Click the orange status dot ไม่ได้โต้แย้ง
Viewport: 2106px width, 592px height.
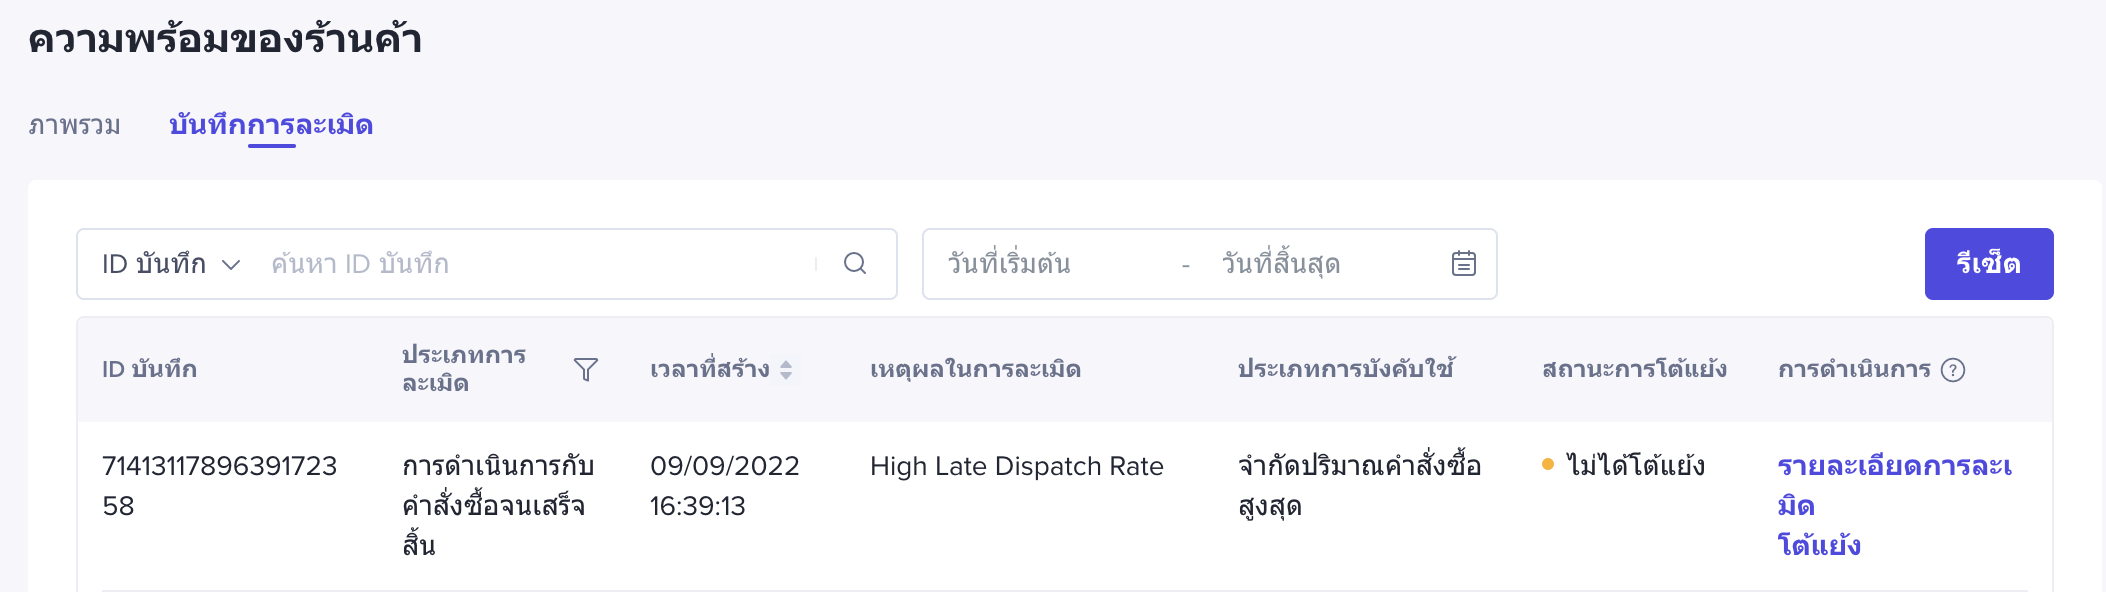click(1548, 465)
